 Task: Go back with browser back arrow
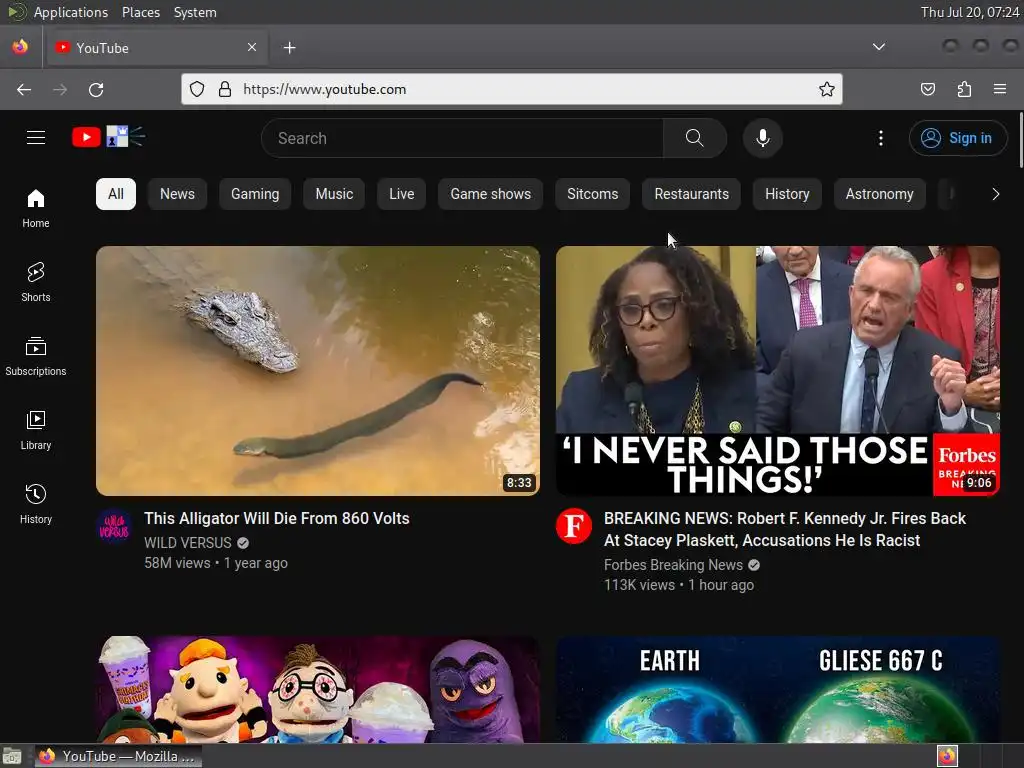(x=24, y=89)
